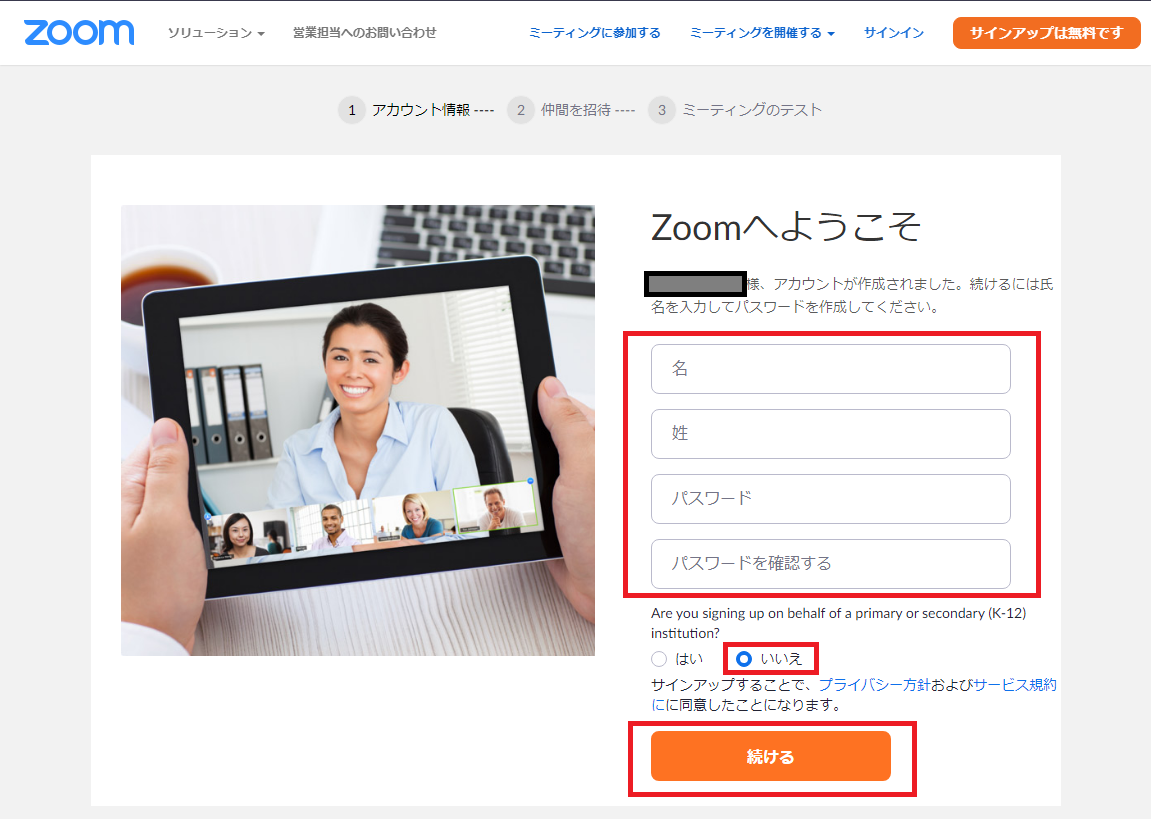
Task: Select the はい radio button
Action: (659, 659)
